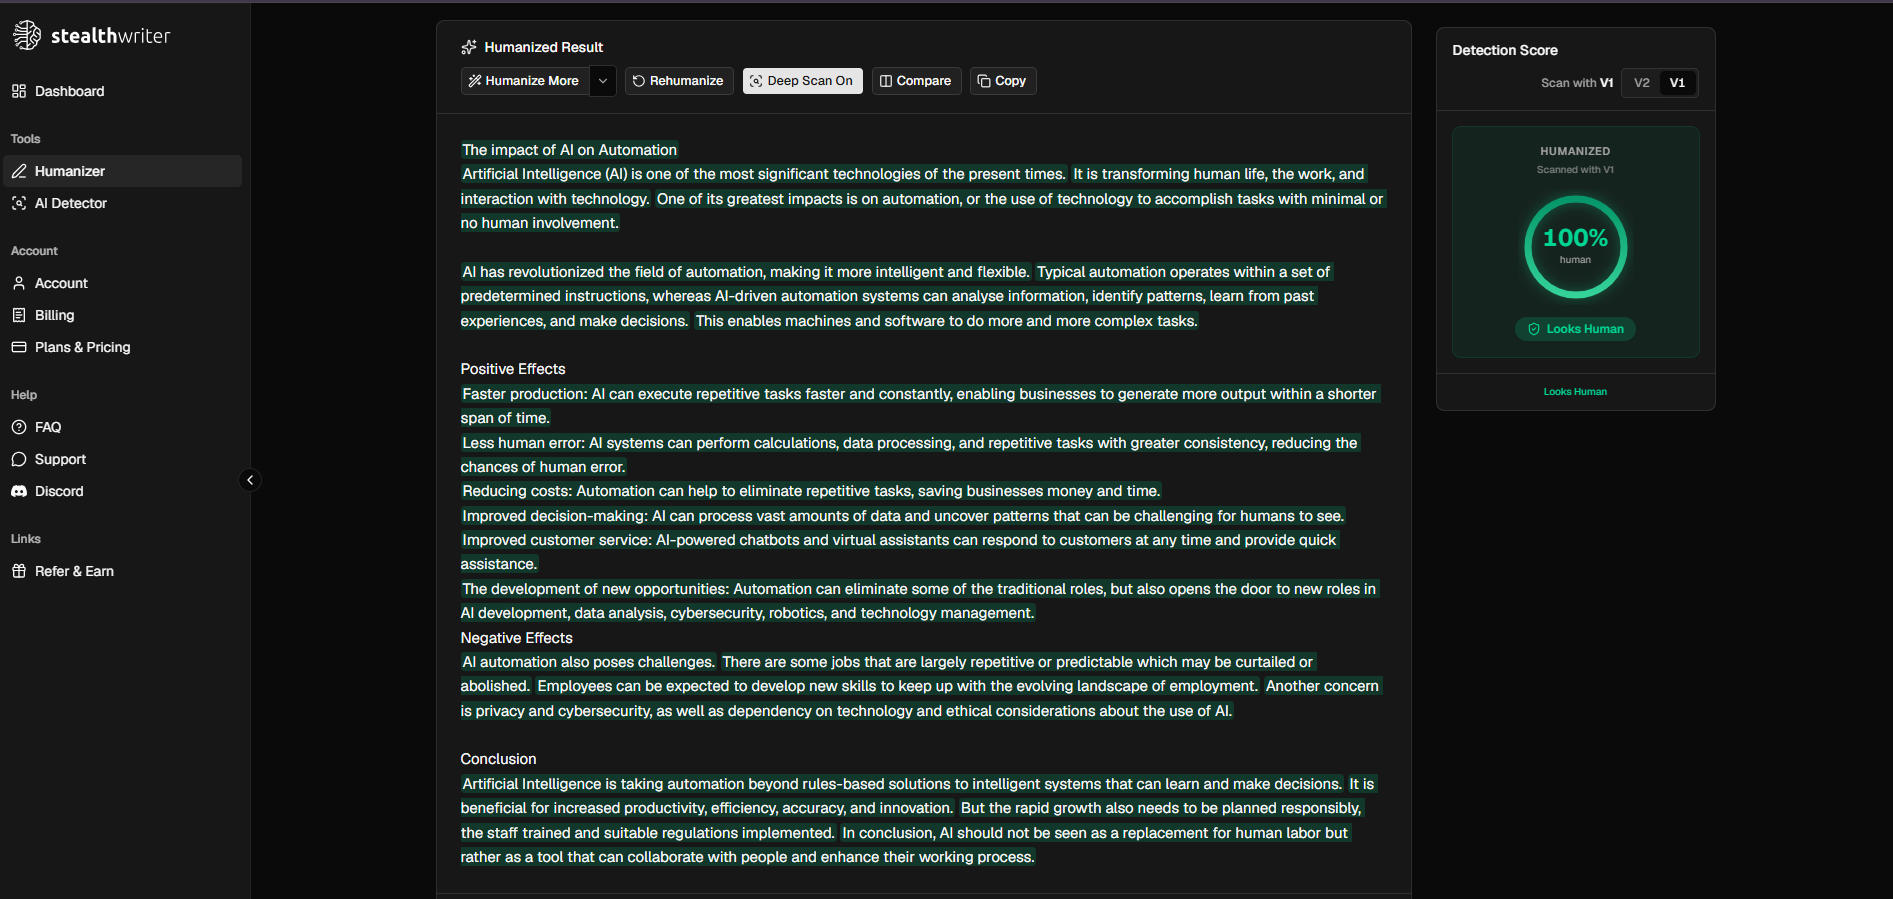The image size is (1893, 899).
Task: Click the 'Detection Score' panel title
Action: [x=1505, y=50]
